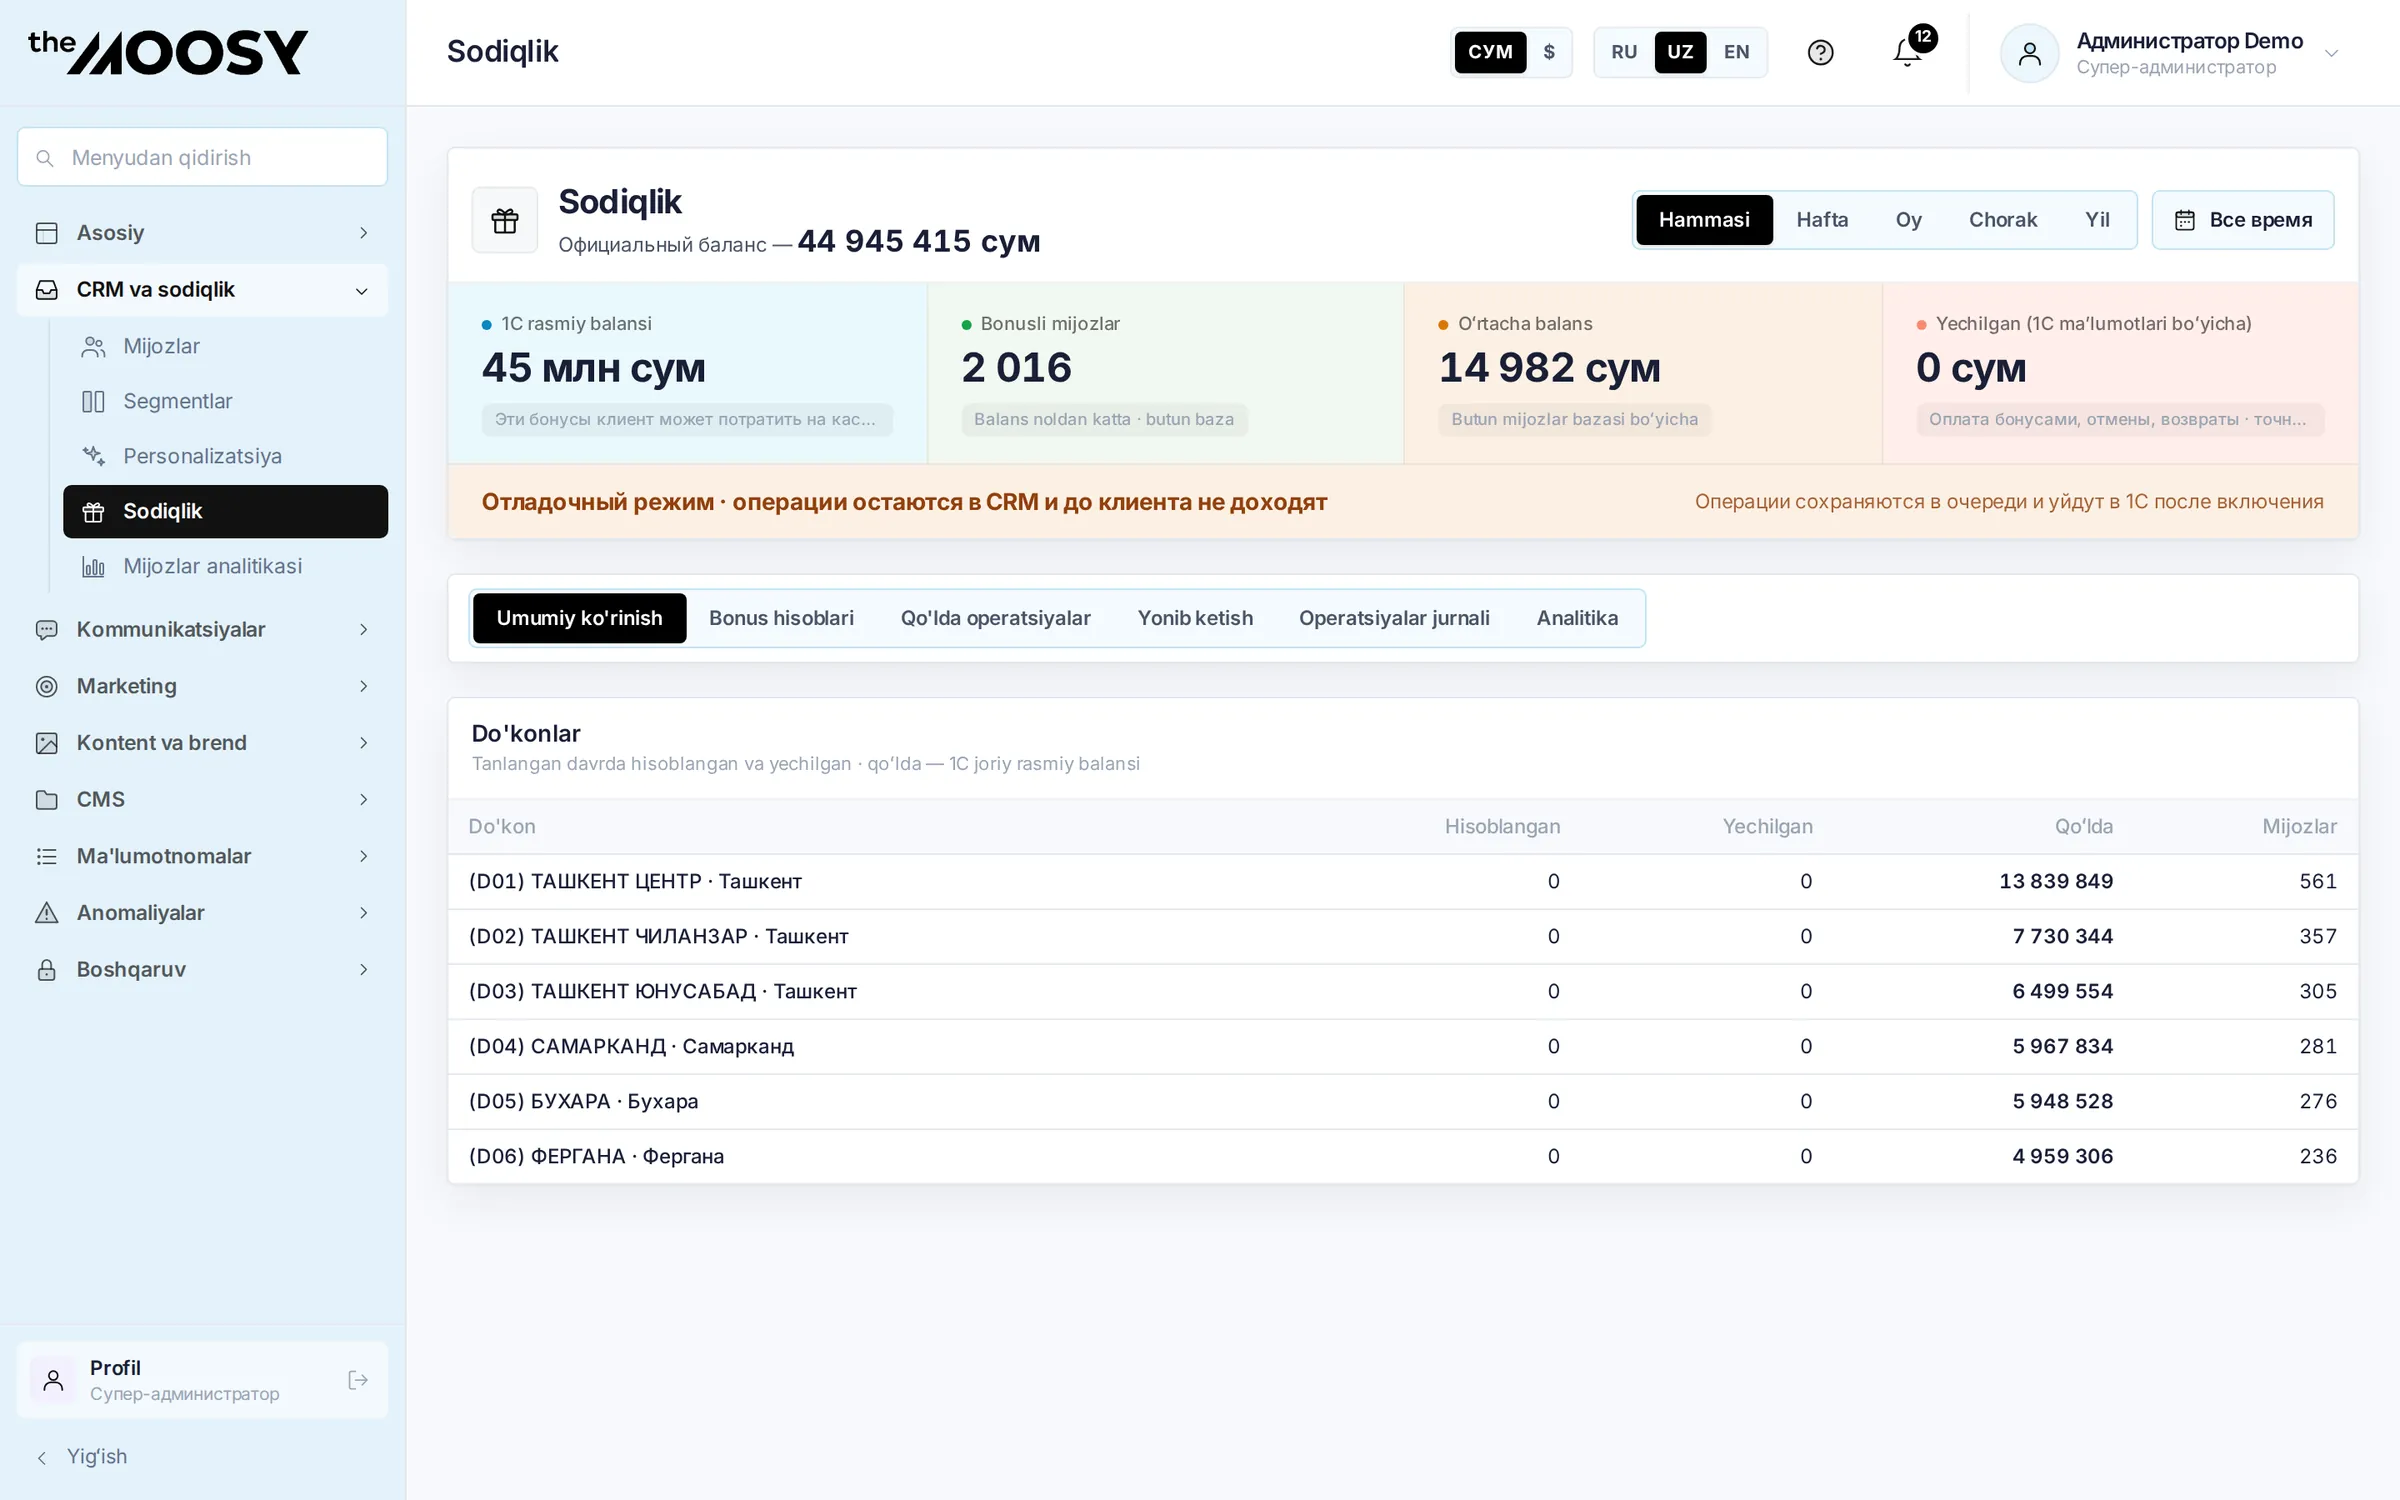2400x1500 pixels.
Task: Click the Personalizatsiya sparkle icon
Action: tap(93, 456)
